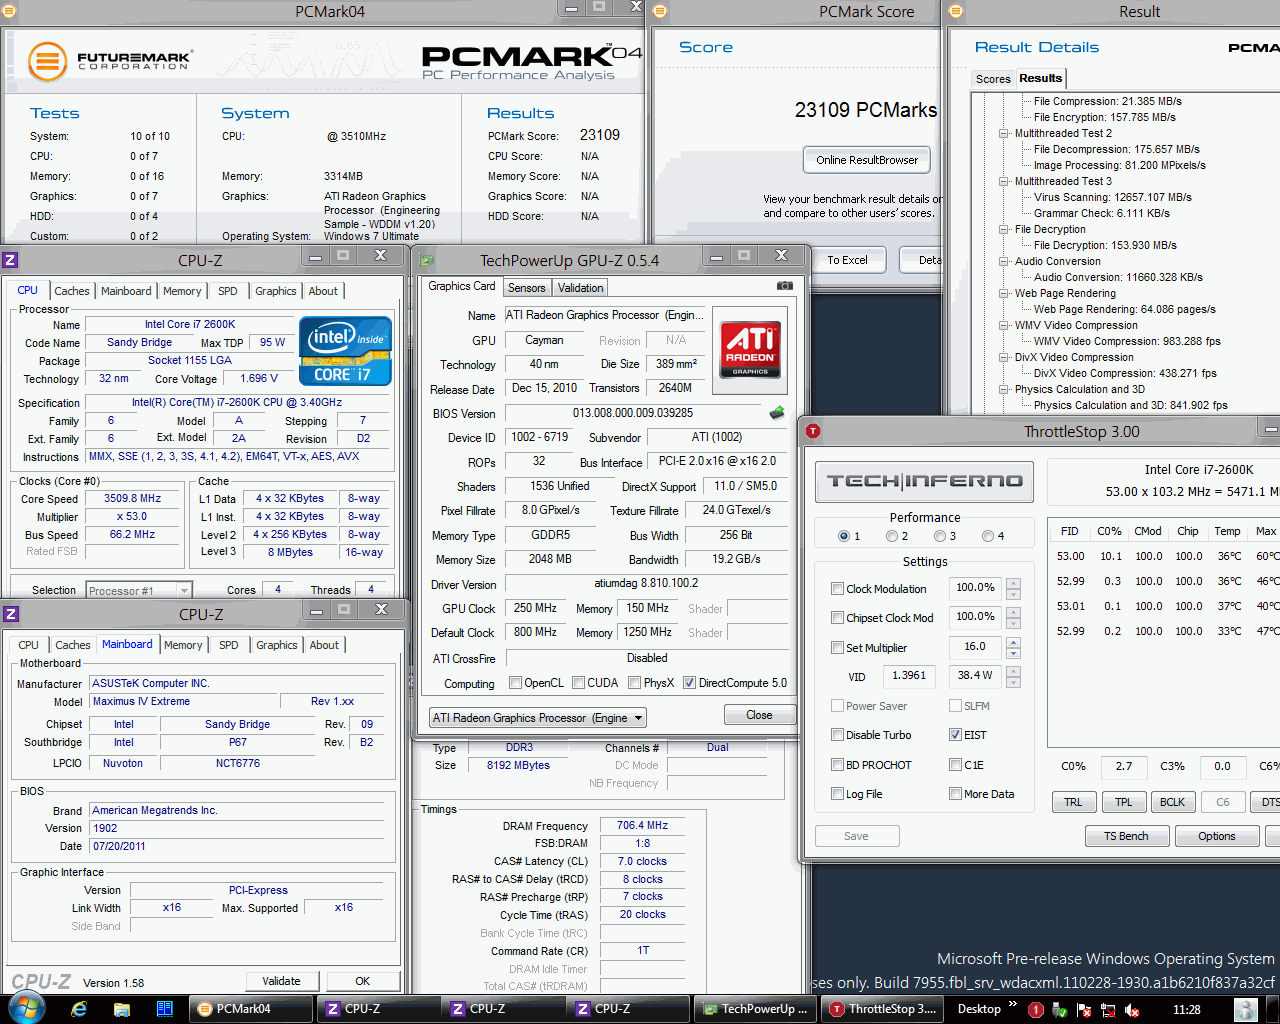This screenshot has height=1024, width=1280.
Task: Open Windows Explorer folder taskbar icon
Action: (x=122, y=1009)
